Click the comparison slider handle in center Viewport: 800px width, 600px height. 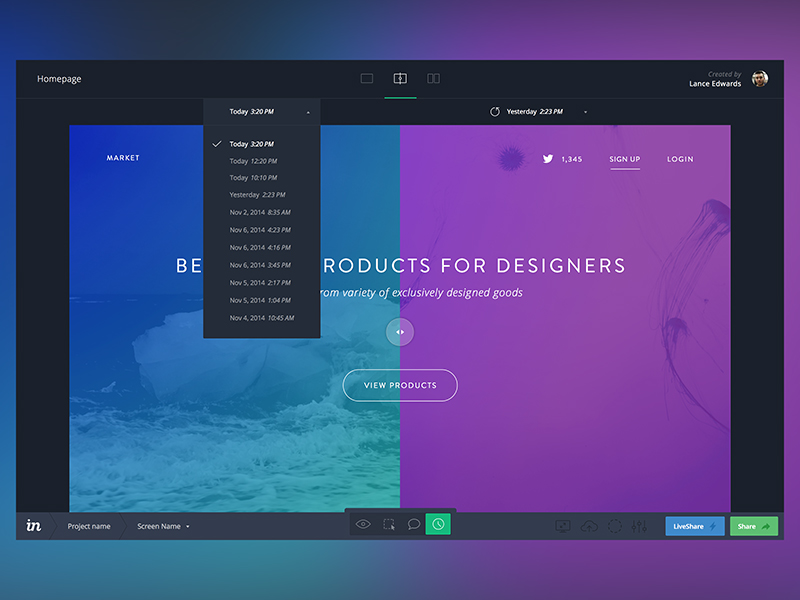click(400, 332)
